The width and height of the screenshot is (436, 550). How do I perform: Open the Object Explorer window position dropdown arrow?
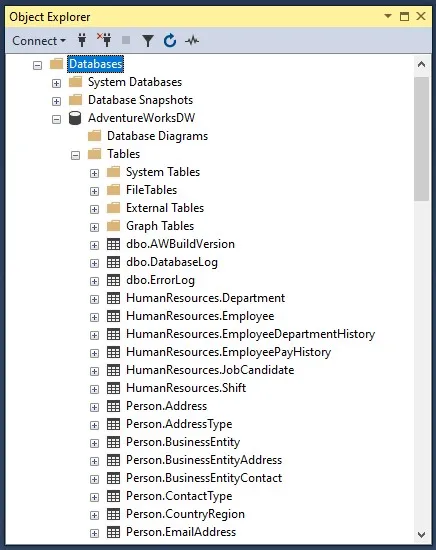coord(388,16)
